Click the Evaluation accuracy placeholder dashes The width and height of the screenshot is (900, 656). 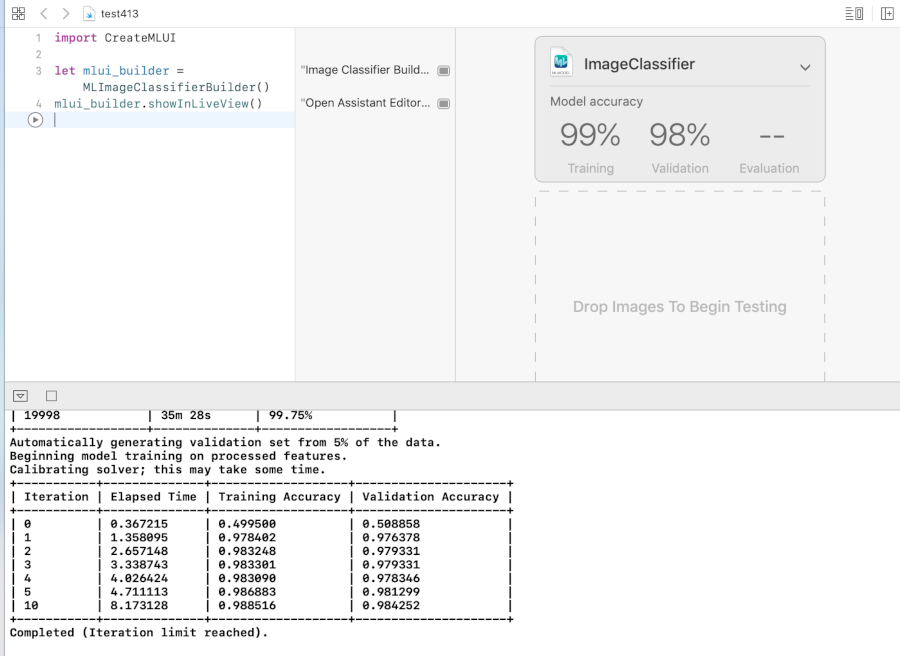[771, 137]
